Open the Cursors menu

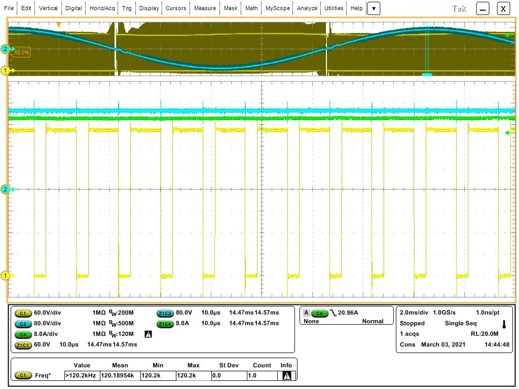click(x=176, y=8)
